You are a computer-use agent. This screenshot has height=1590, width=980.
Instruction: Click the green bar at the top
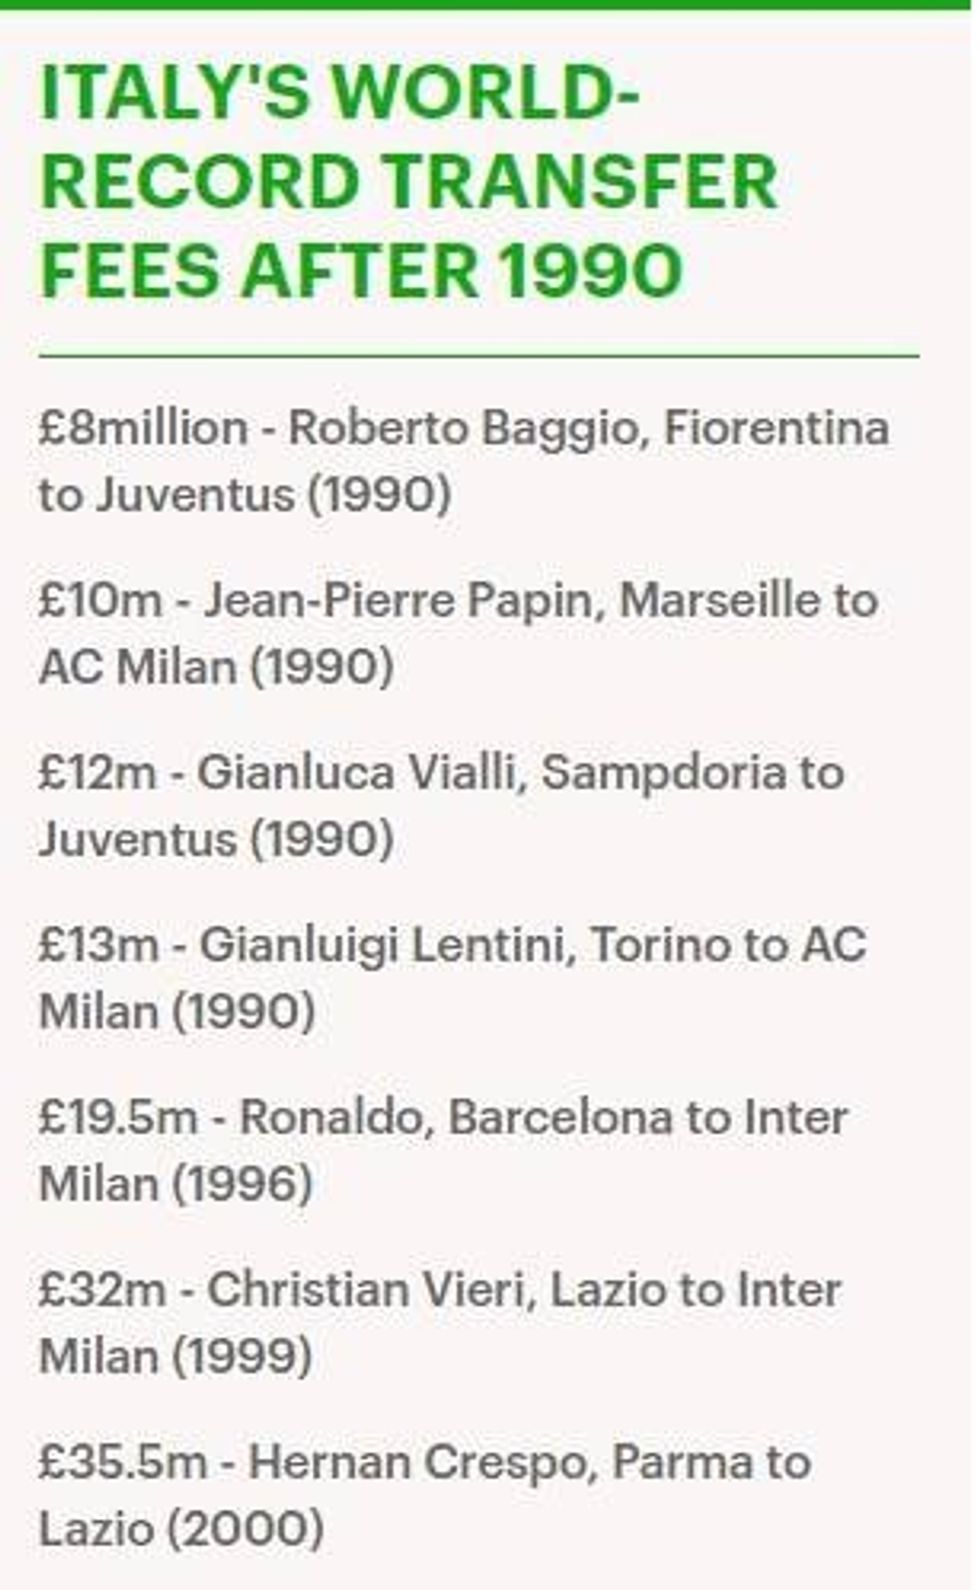[488, 4]
